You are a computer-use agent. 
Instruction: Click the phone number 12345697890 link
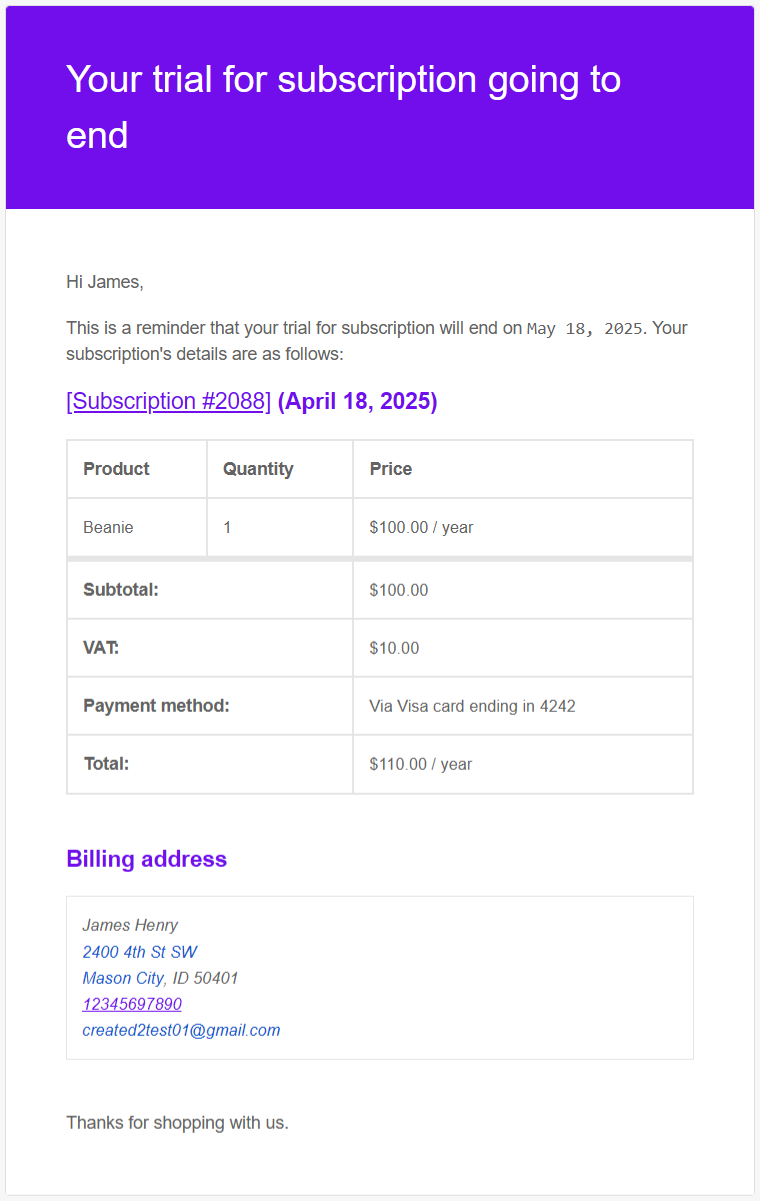tap(132, 1004)
